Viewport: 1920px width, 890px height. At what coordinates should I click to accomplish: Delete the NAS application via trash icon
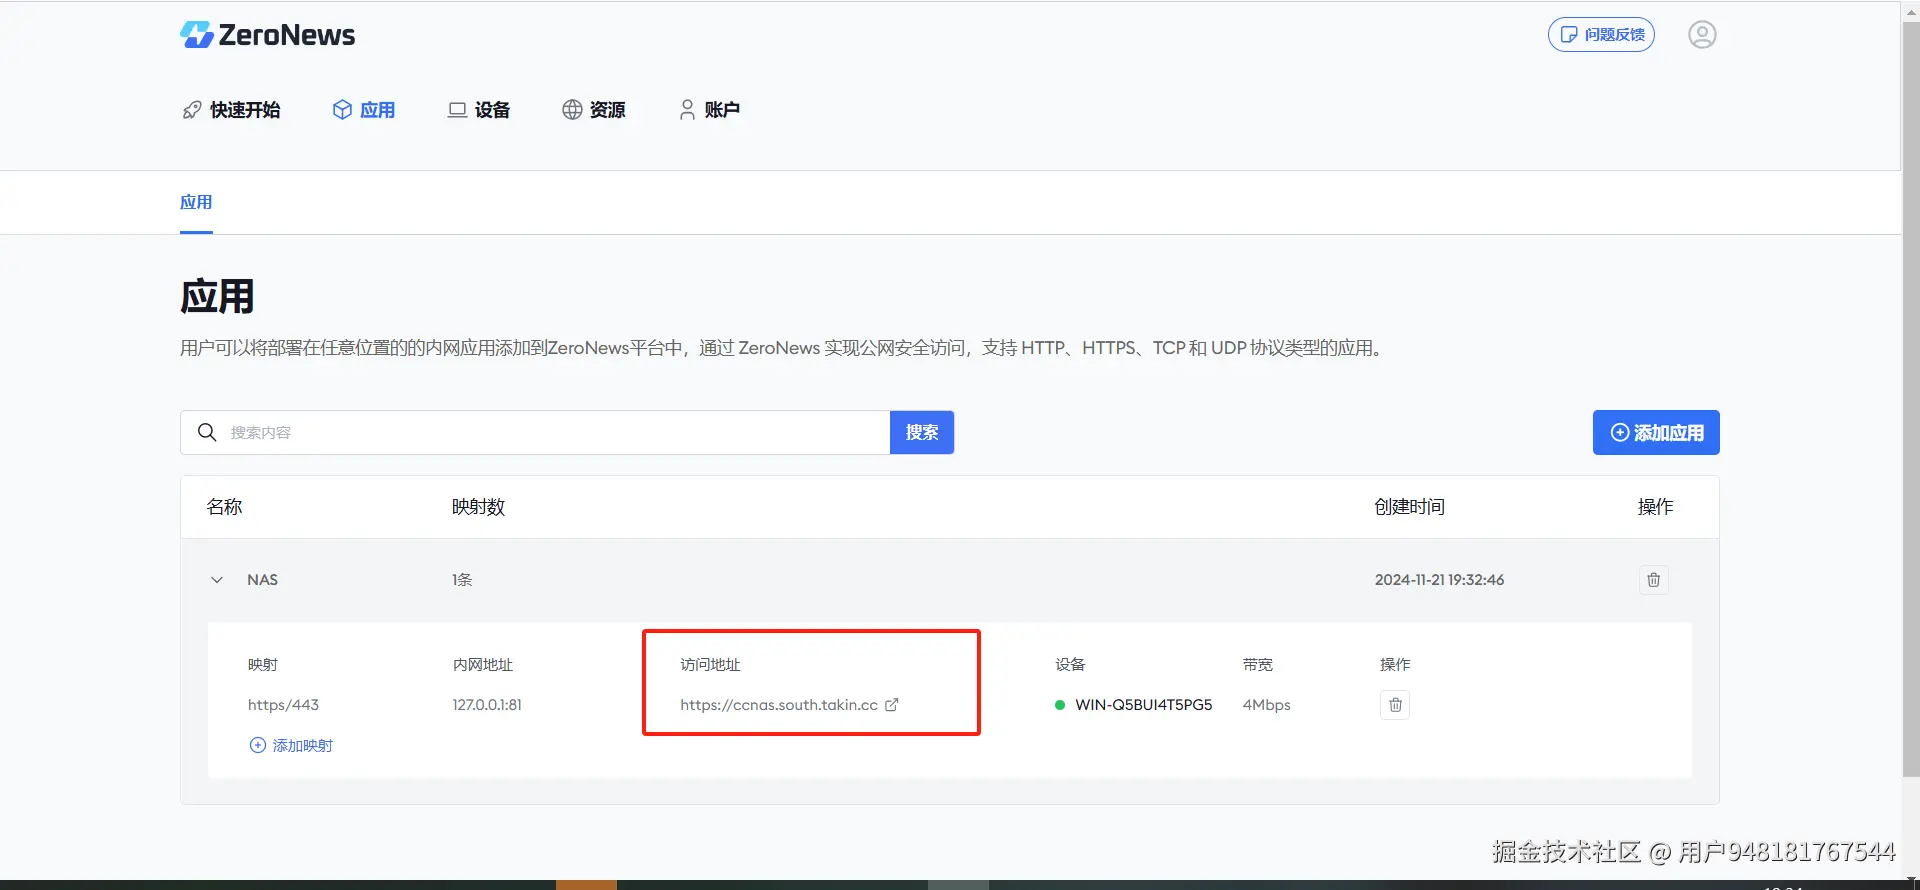pyautogui.click(x=1654, y=580)
